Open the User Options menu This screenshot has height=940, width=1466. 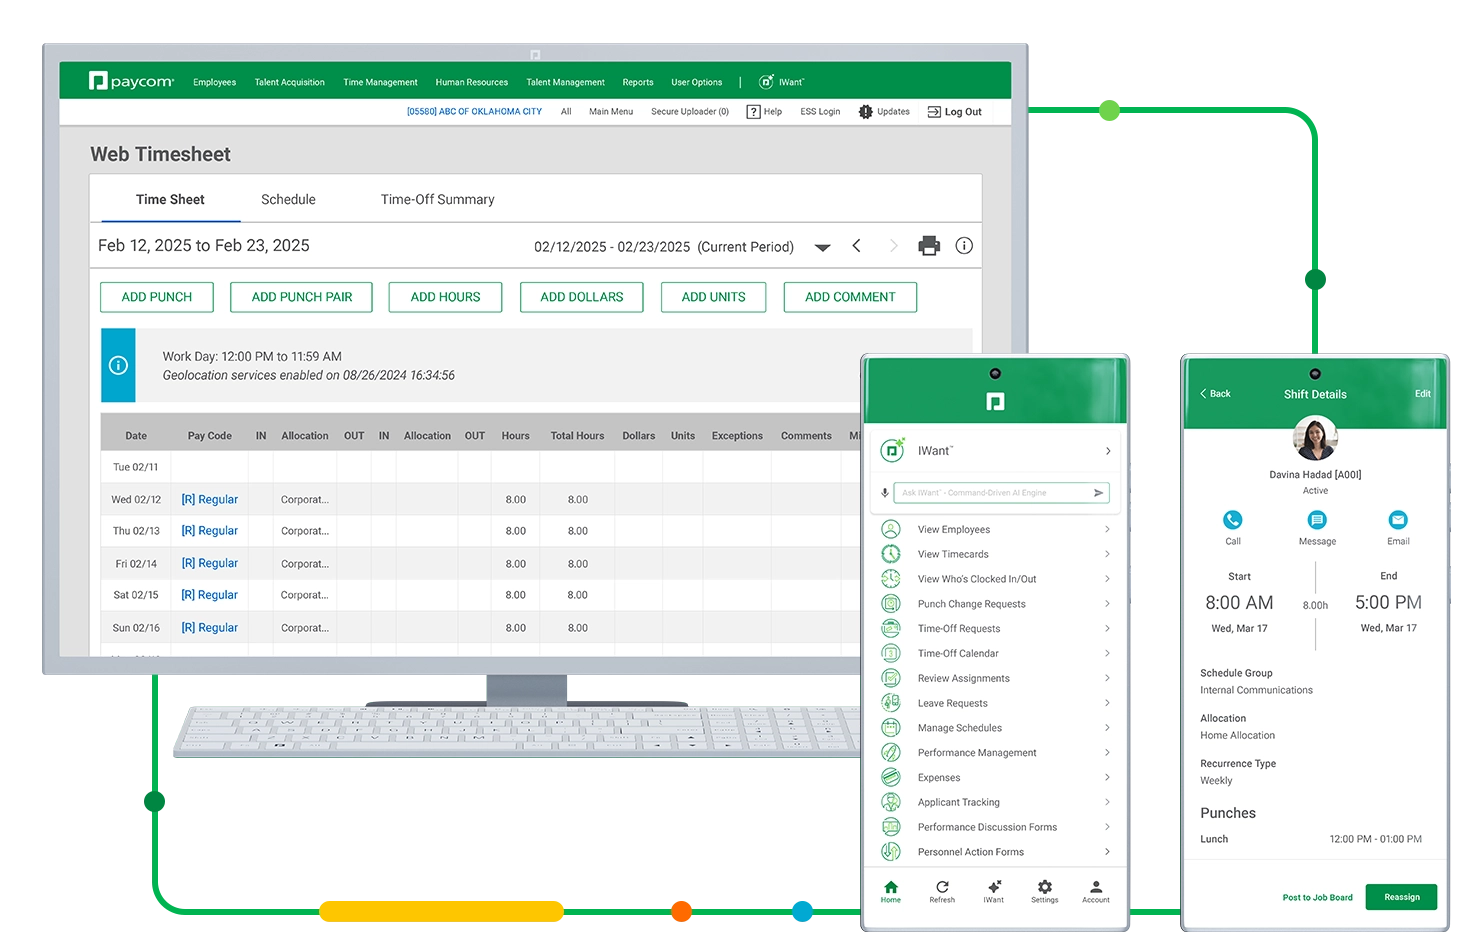696,82
